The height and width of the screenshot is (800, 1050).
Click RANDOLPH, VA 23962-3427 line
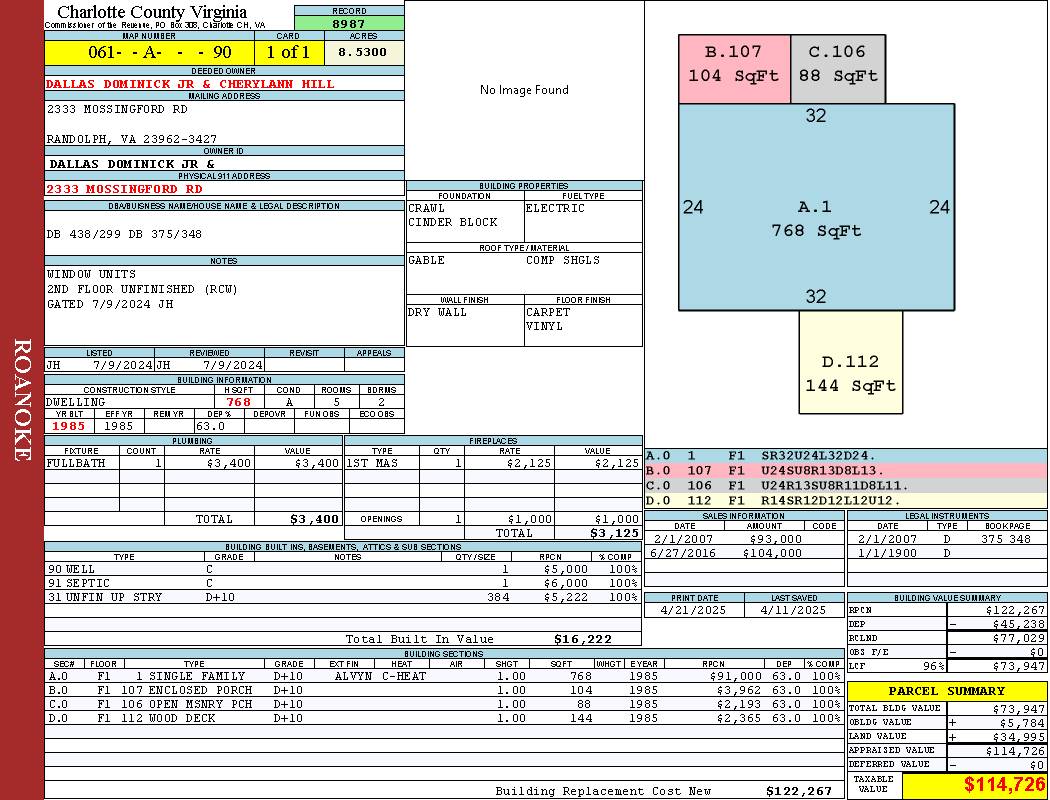coord(132,139)
